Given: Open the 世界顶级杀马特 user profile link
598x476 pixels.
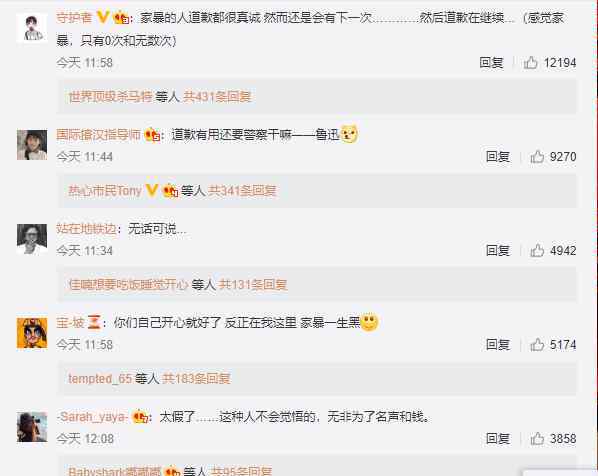Looking at the screenshot, I should [x=110, y=97].
